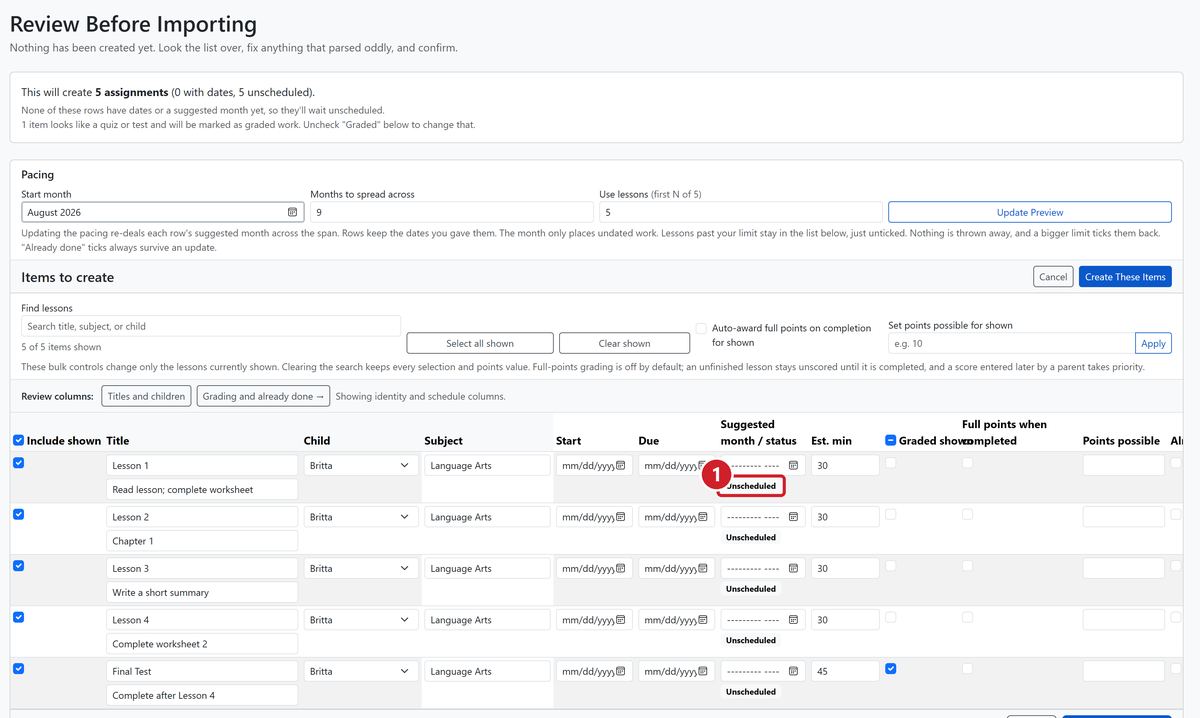Image resolution: width=1200 pixels, height=718 pixels.
Task: Open Start date calendar icon for Lesson 2
Action: coord(621,517)
